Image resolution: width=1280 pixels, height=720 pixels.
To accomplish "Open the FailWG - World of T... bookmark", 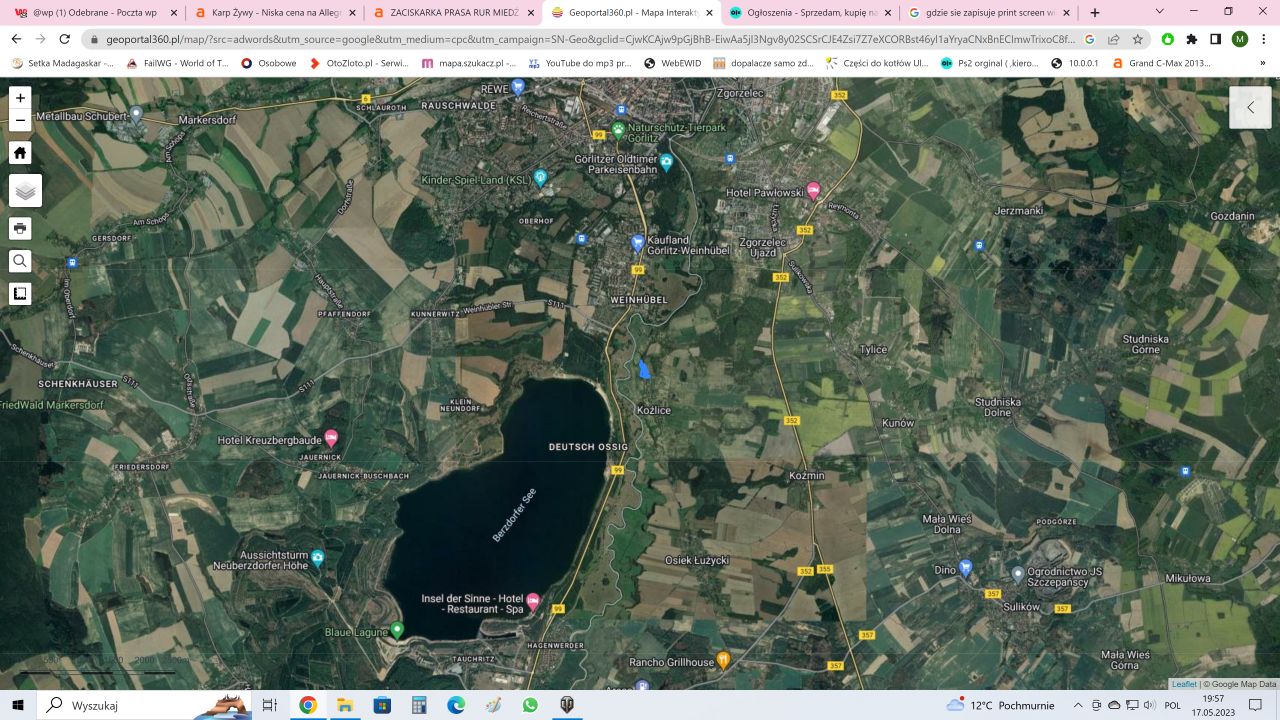I will point(177,63).
